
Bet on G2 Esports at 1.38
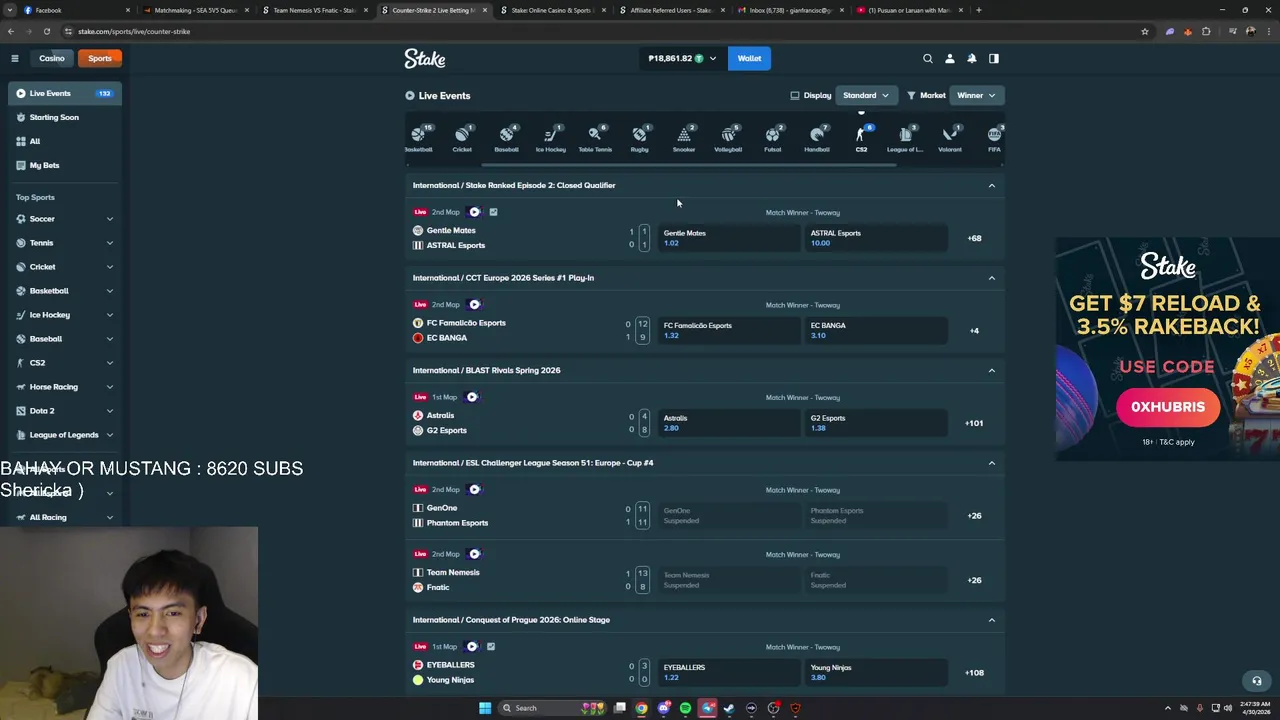click(874, 423)
